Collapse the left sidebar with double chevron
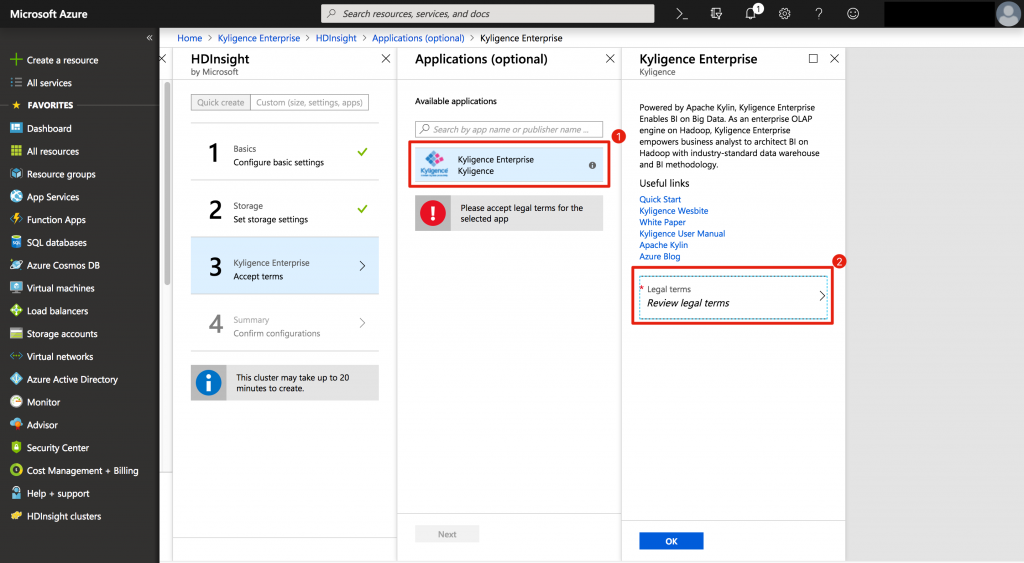The image size is (1024, 563). (150, 38)
